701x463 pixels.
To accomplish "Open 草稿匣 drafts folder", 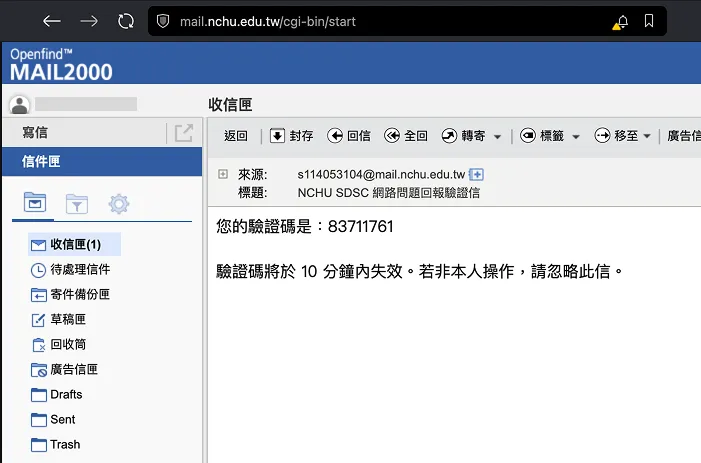I will (x=59, y=320).
